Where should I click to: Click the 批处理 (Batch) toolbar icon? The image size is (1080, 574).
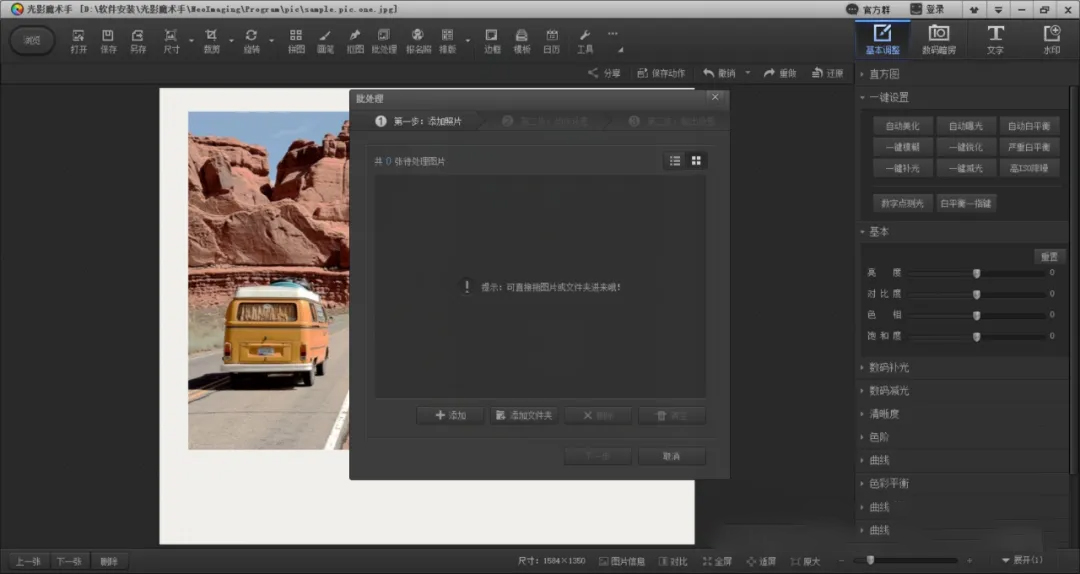click(384, 41)
